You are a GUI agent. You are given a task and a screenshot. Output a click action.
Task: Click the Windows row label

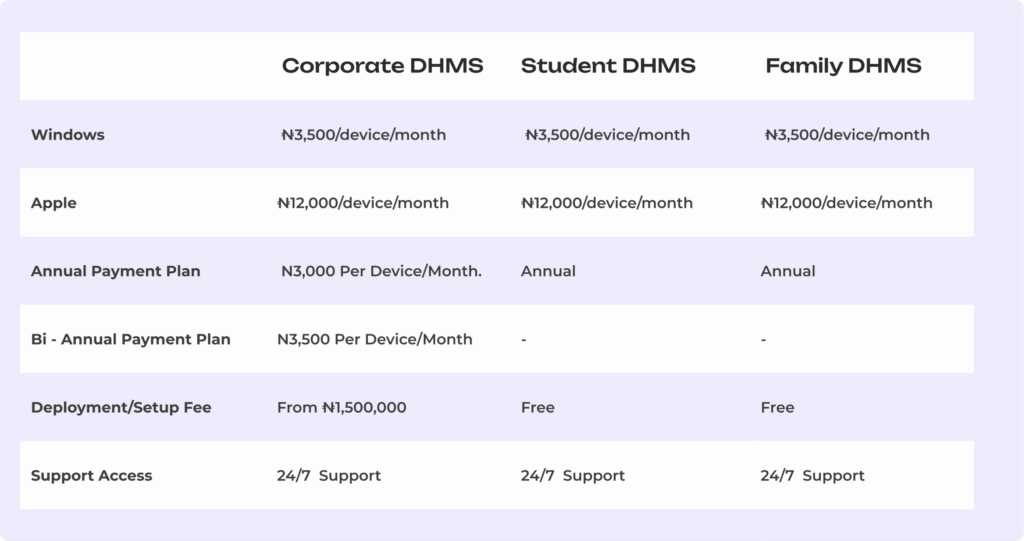67,135
